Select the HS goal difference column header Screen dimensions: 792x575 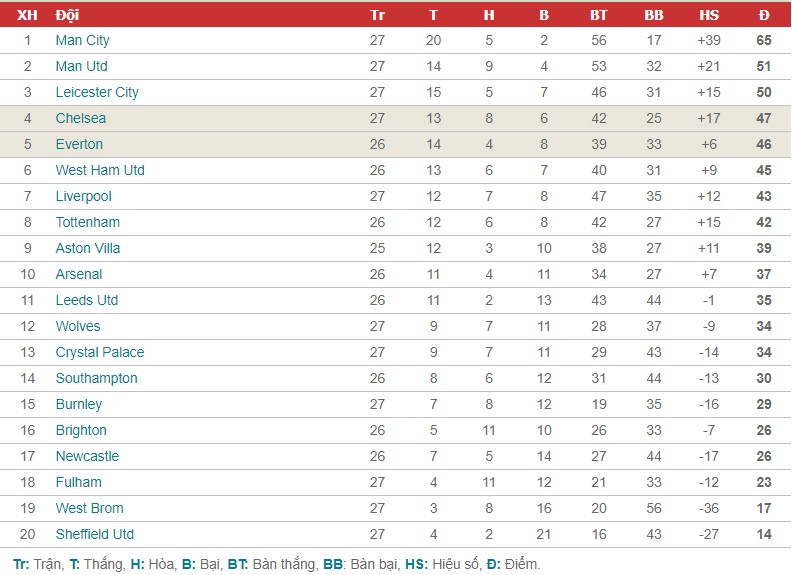tap(709, 15)
